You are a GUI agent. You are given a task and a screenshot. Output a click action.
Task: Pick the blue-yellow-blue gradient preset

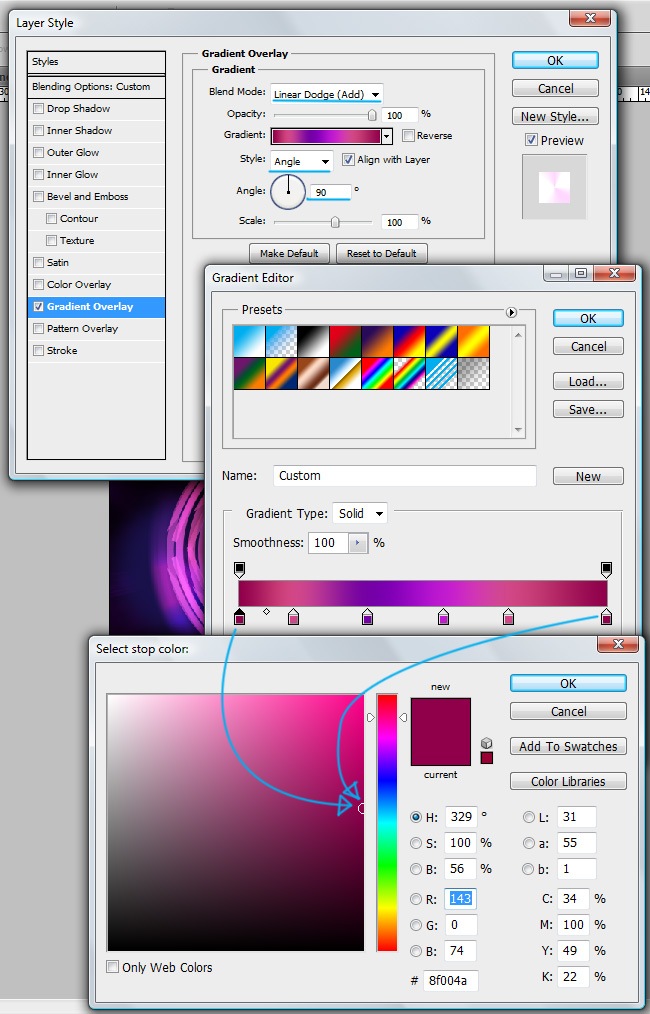tap(441, 341)
